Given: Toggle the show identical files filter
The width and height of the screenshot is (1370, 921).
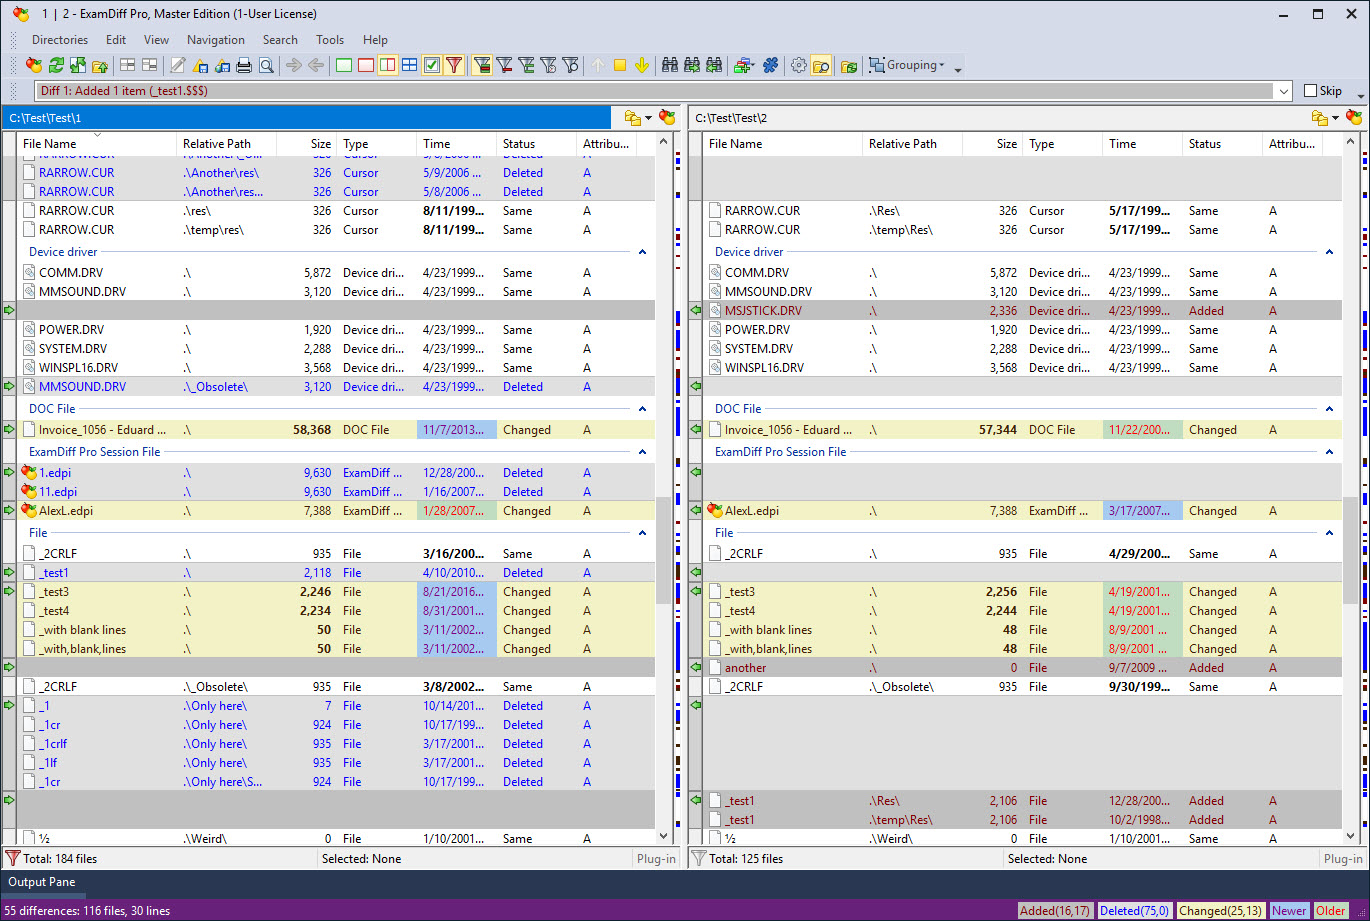Looking at the screenshot, I should (x=342, y=64).
